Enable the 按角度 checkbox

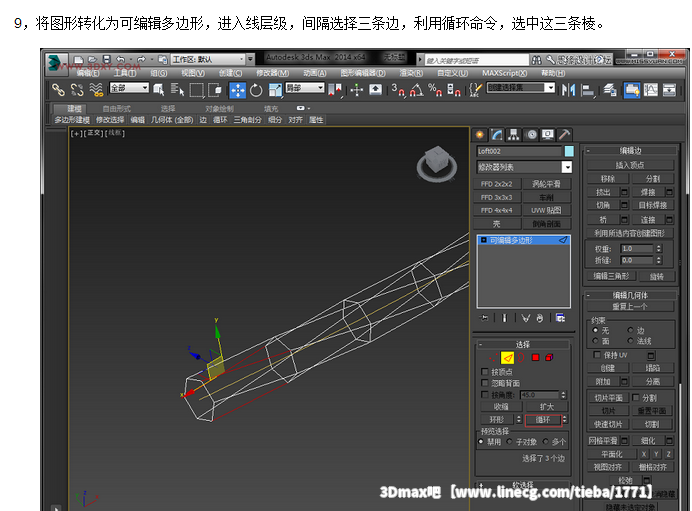coord(485,395)
